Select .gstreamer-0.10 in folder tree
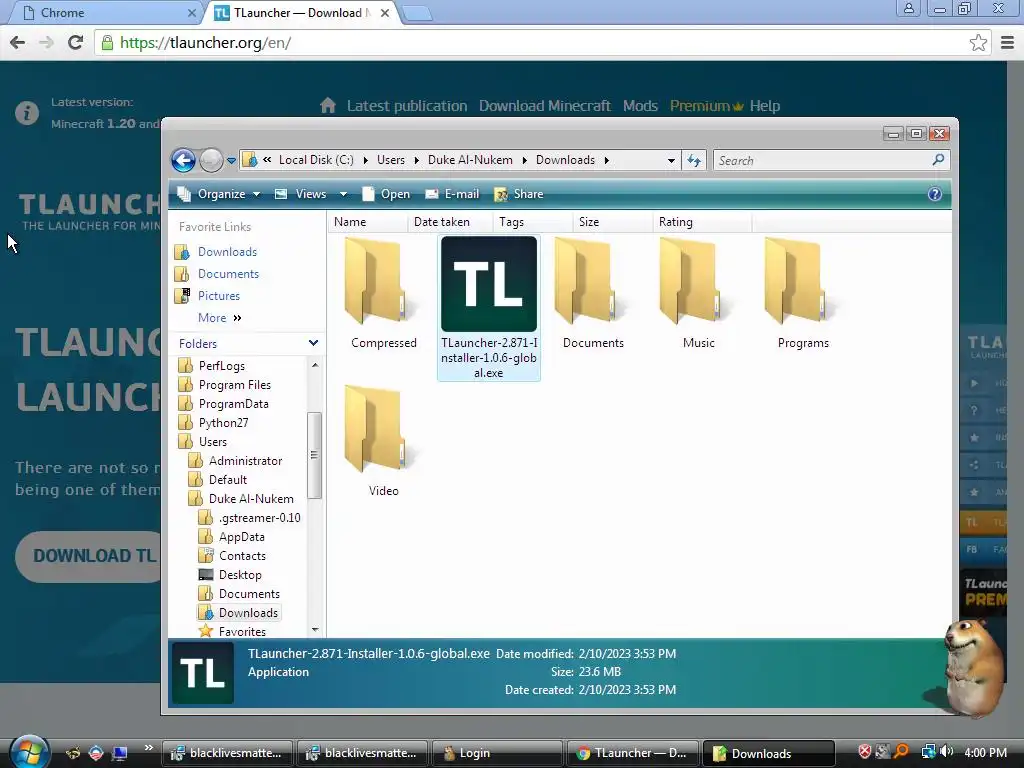The height and width of the screenshot is (768, 1024). pyautogui.click(x=259, y=518)
